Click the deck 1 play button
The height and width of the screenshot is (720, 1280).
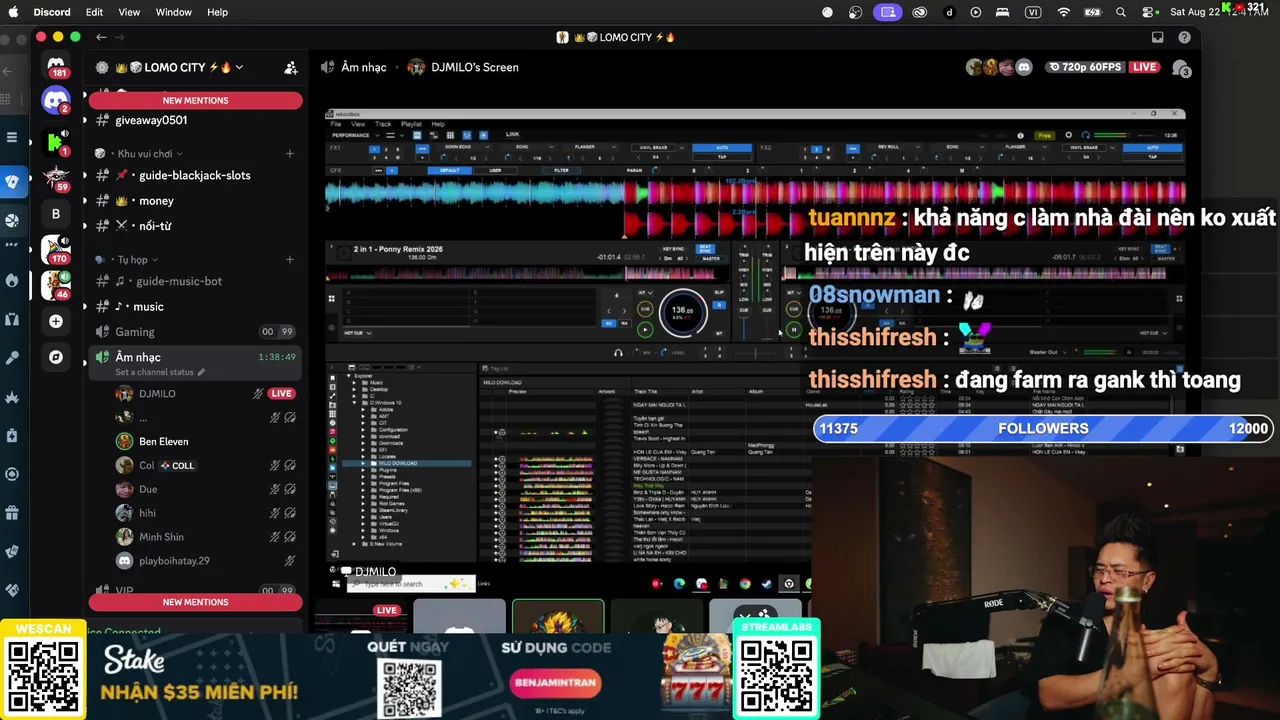tap(645, 329)
